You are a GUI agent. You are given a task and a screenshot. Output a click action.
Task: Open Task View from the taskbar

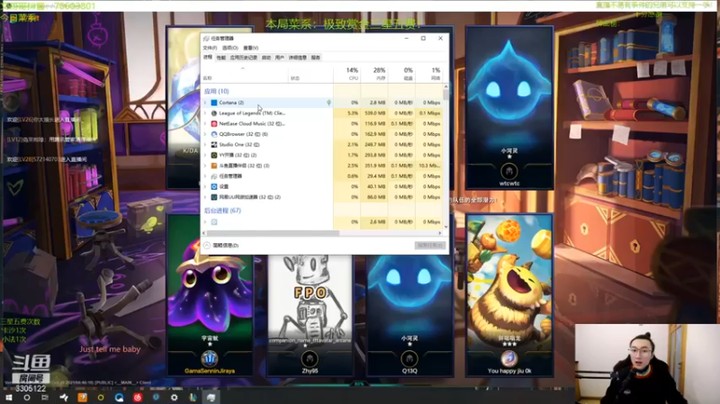click(45, 398)
